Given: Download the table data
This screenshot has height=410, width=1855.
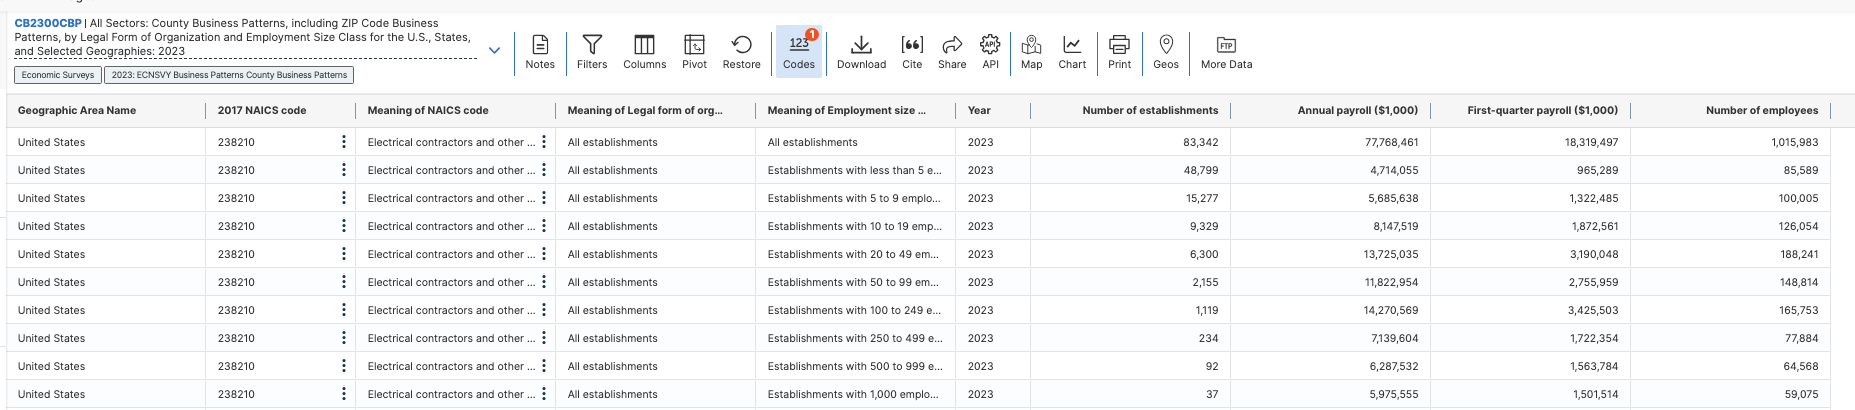Looking at the screenshot, I should (x=861, y=52).
